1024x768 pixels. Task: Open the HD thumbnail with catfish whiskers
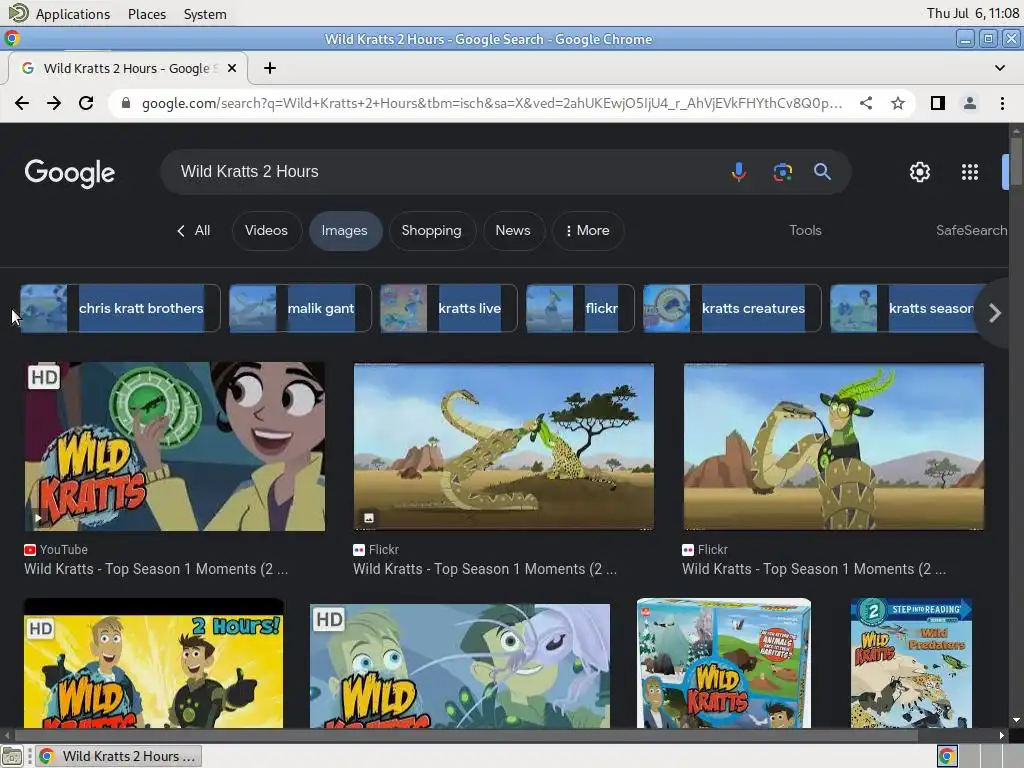coord(460,665)
